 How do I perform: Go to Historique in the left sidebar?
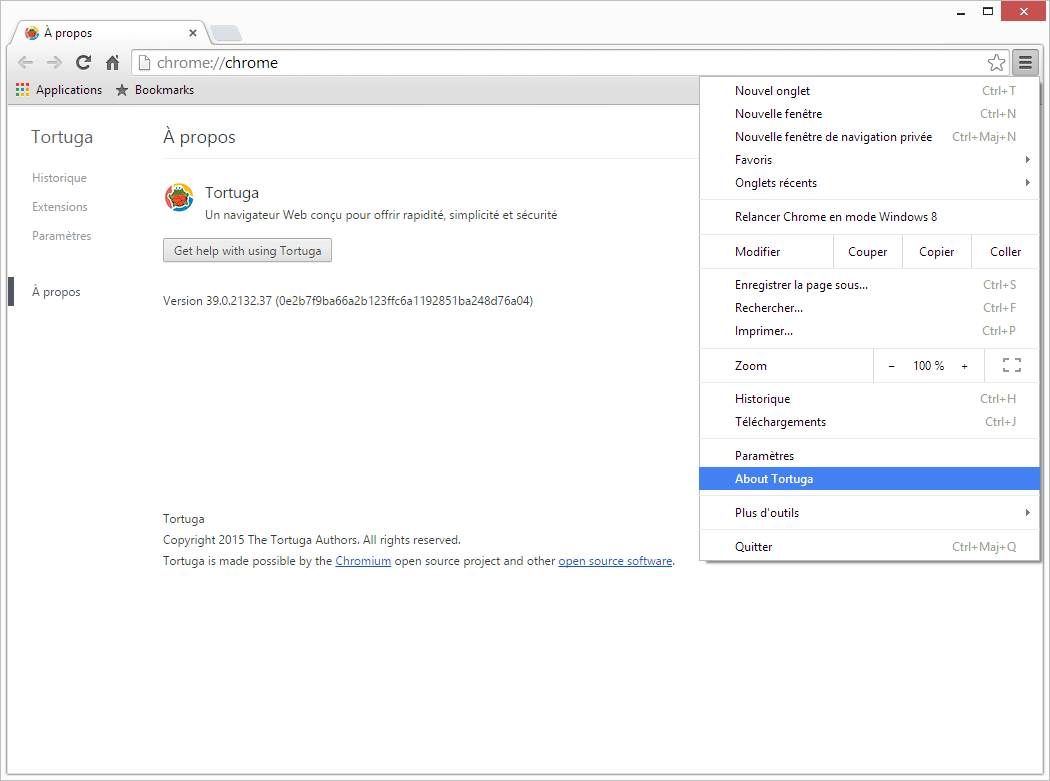[59, 178]
